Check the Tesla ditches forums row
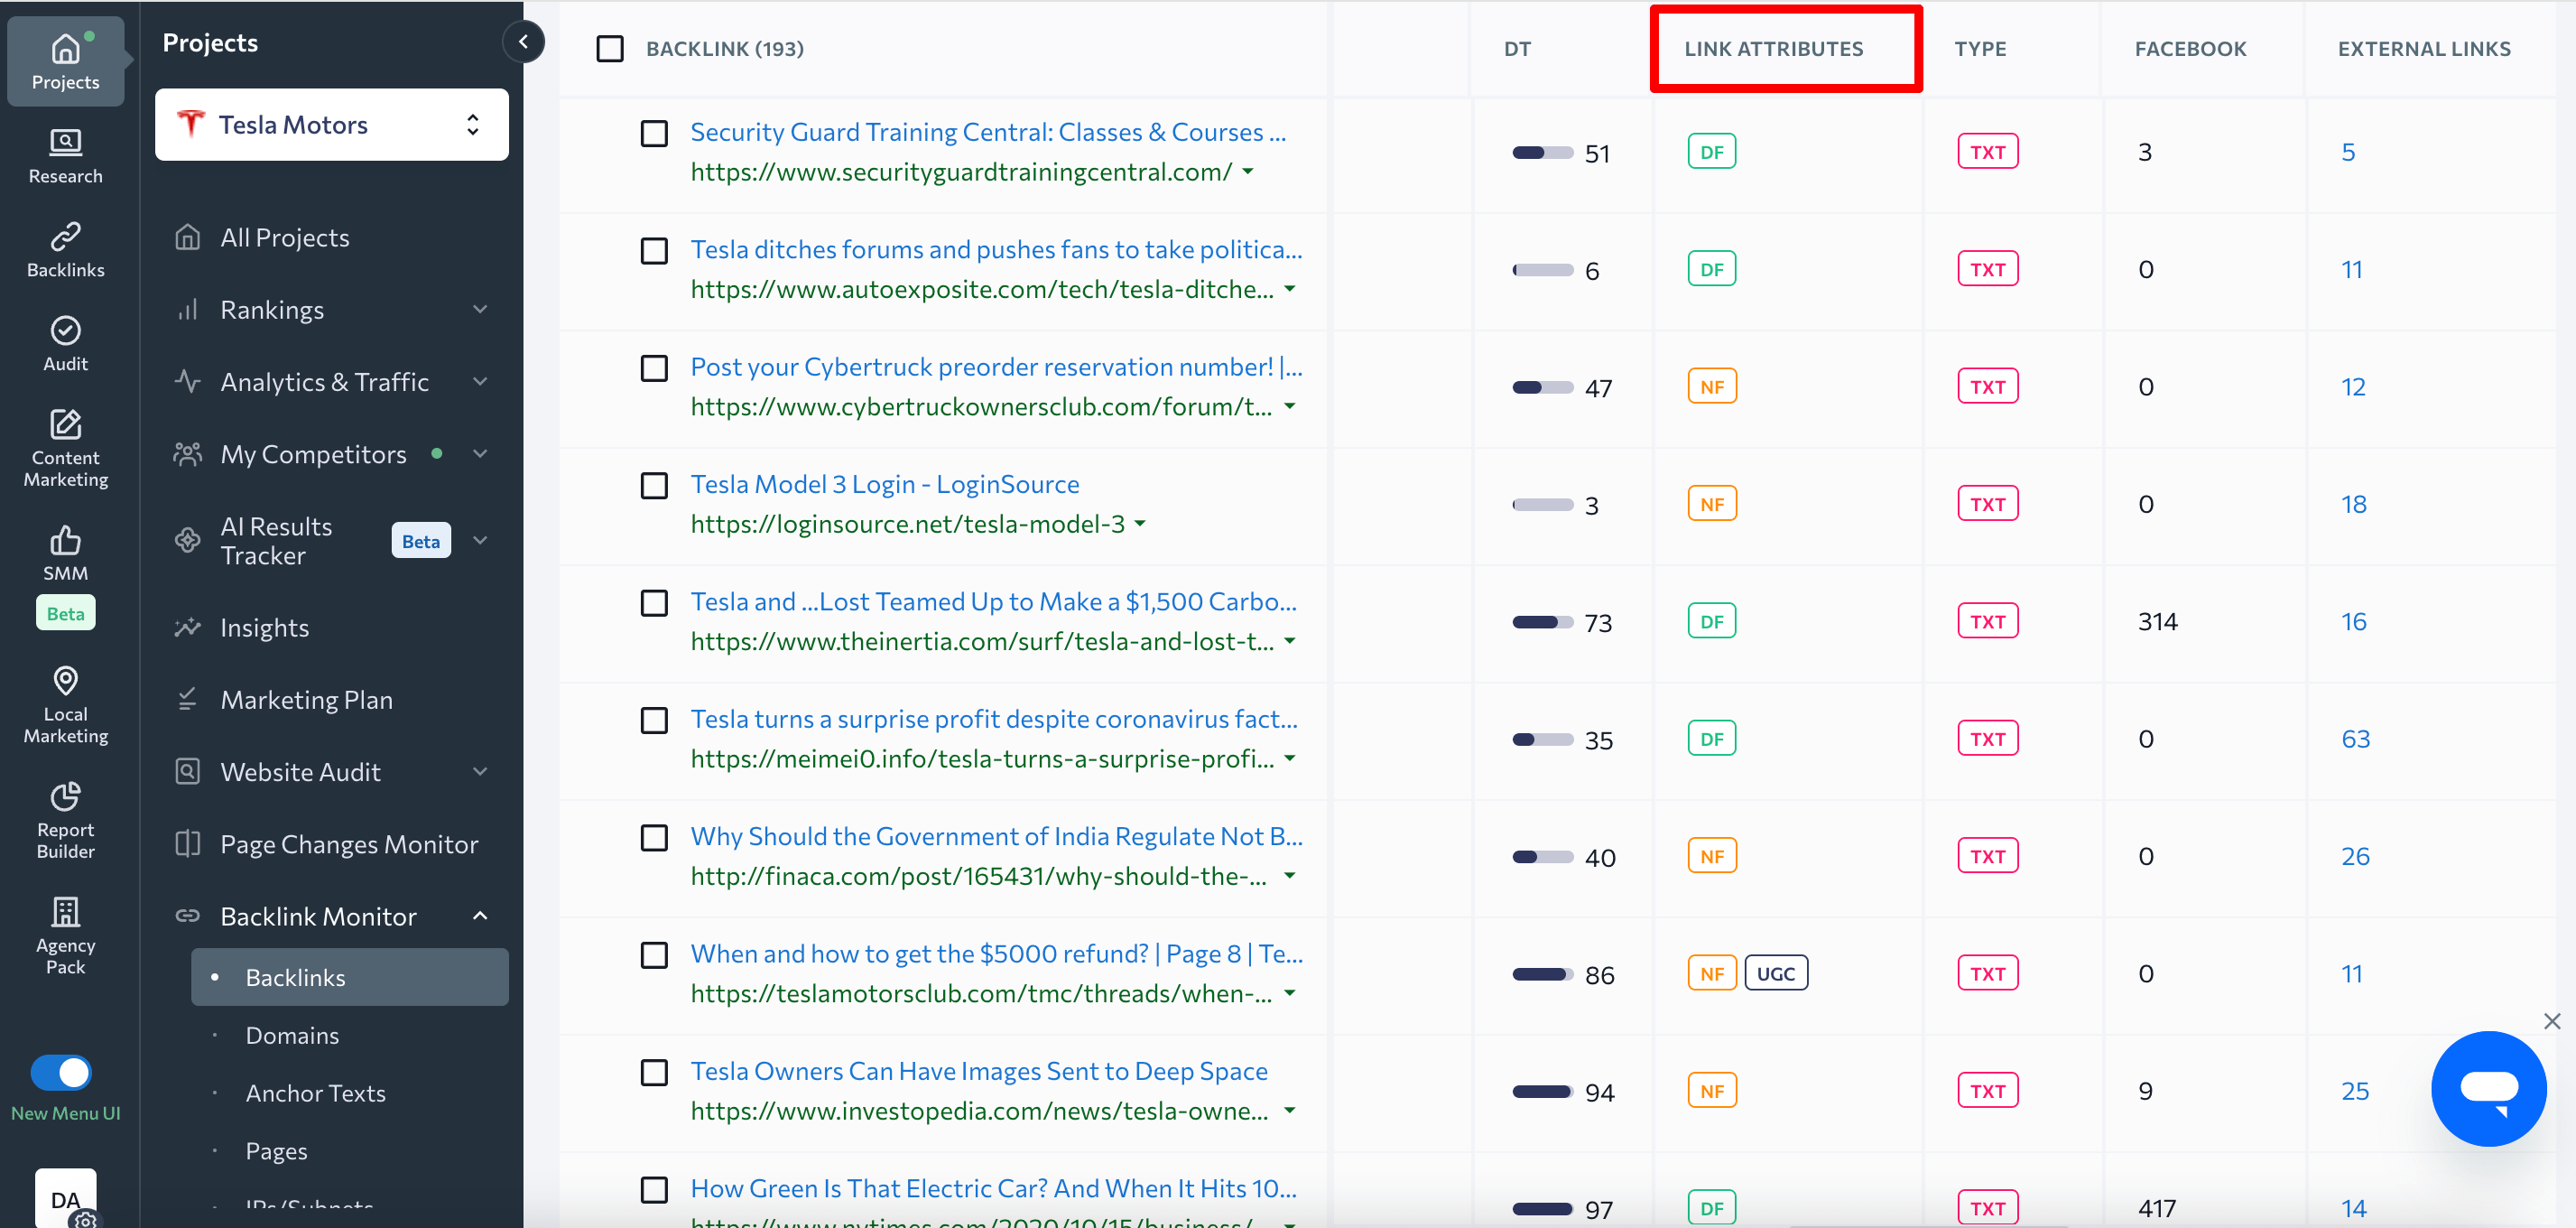Image resolution: width=2576 pixels, height=1228 pixels. (653, 250)
